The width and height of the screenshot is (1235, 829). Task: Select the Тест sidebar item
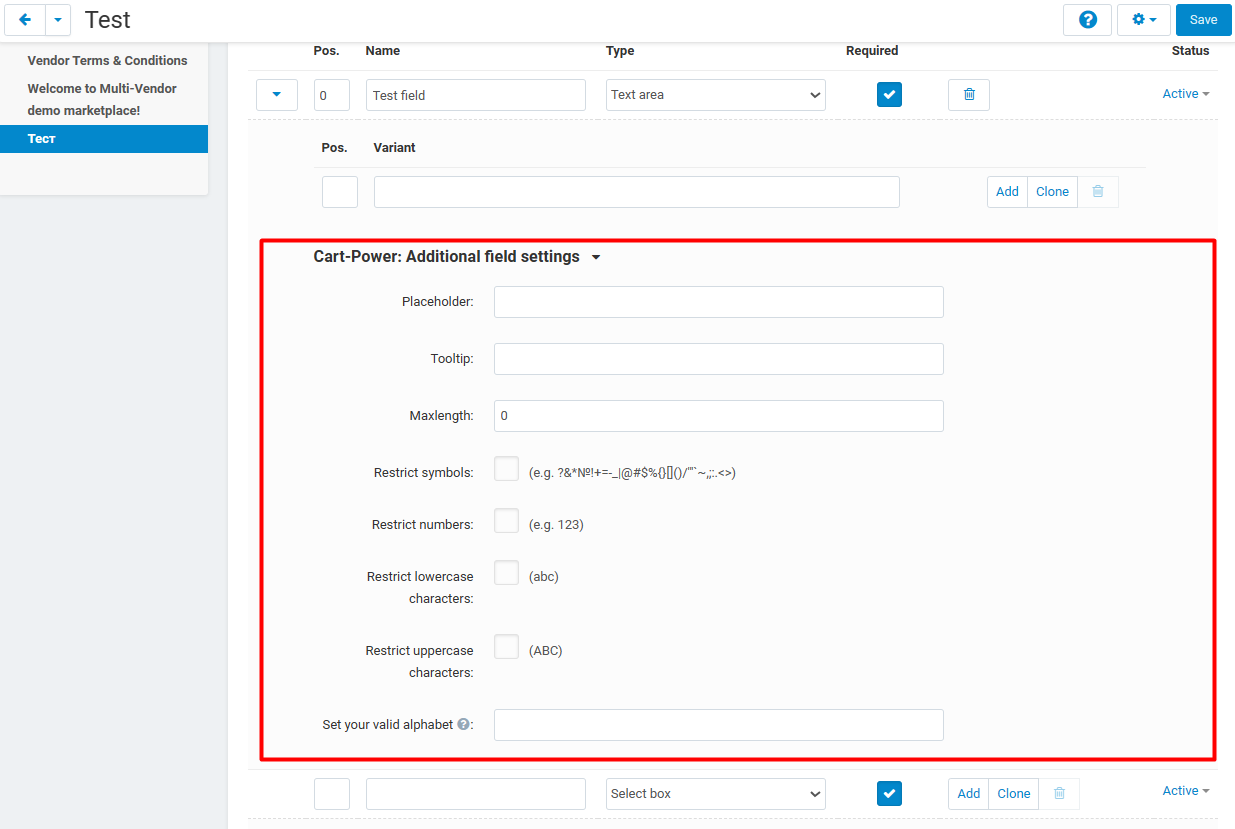(x=104, y=139)
